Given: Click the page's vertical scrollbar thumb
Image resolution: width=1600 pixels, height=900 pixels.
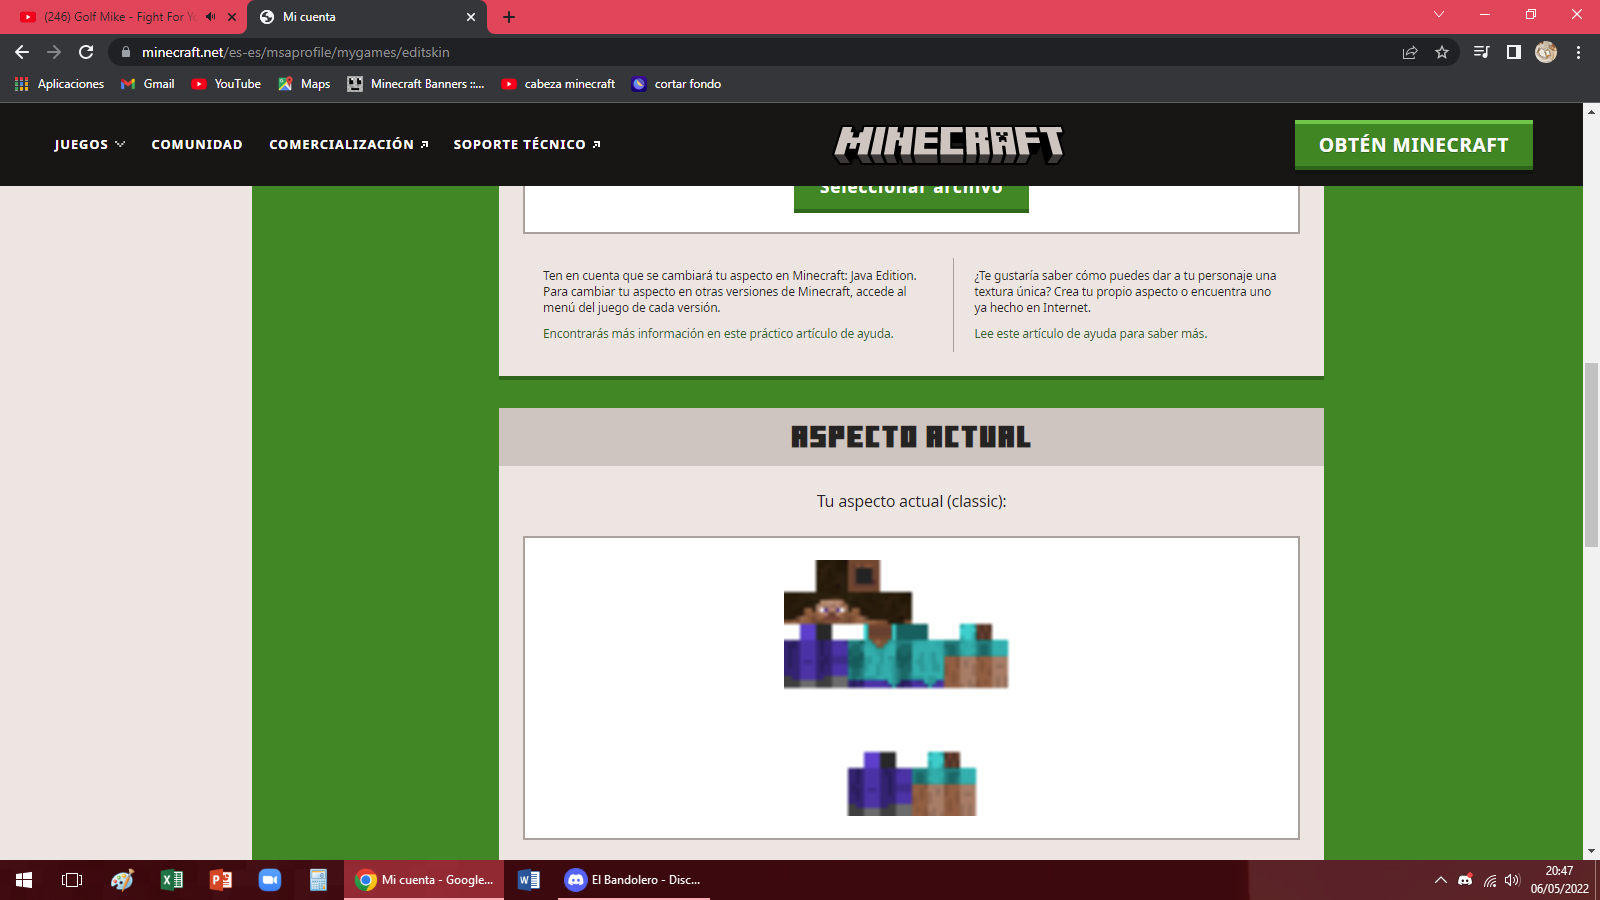Looking at the screenshot, I should pyautogui.click(x=1591, y=455).
